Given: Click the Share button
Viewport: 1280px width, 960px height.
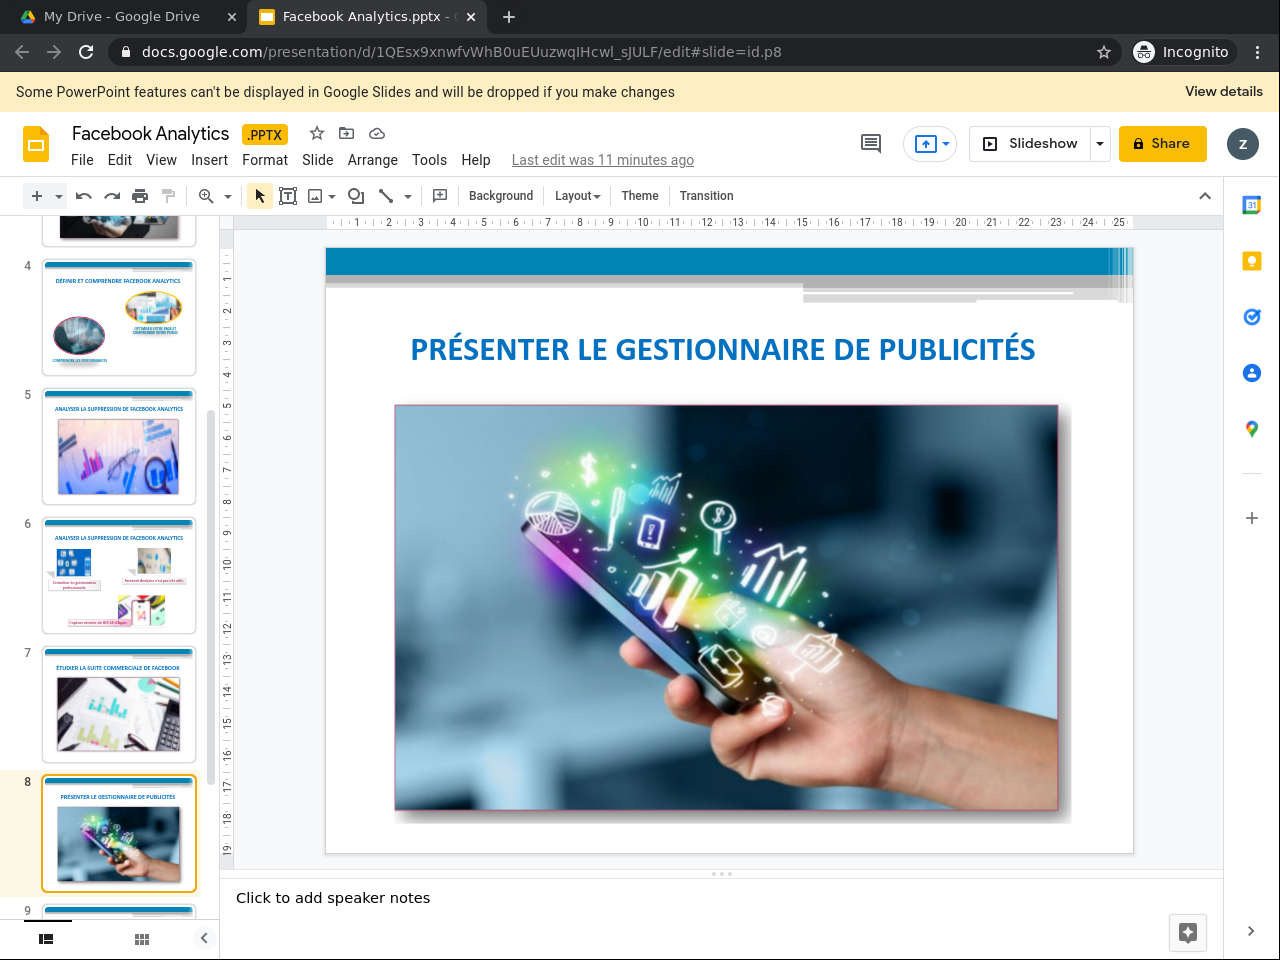Looking at the screenshot, I should (1163, 144).
